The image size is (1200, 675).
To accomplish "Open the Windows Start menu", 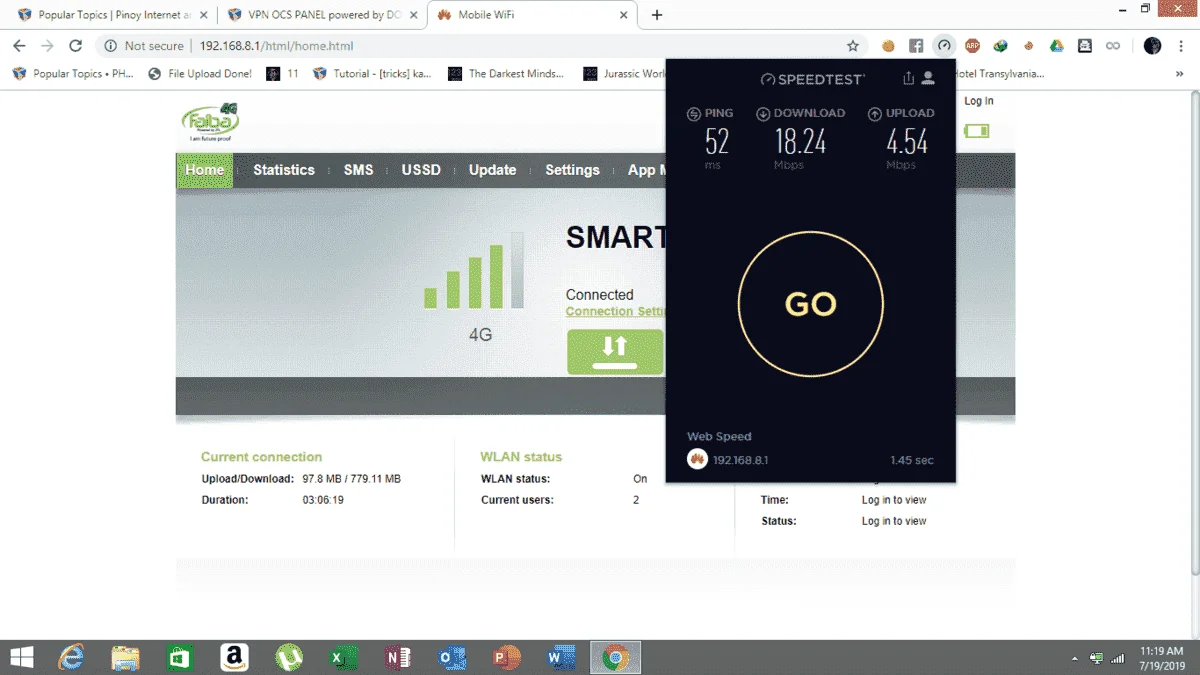I will [21, 657].
